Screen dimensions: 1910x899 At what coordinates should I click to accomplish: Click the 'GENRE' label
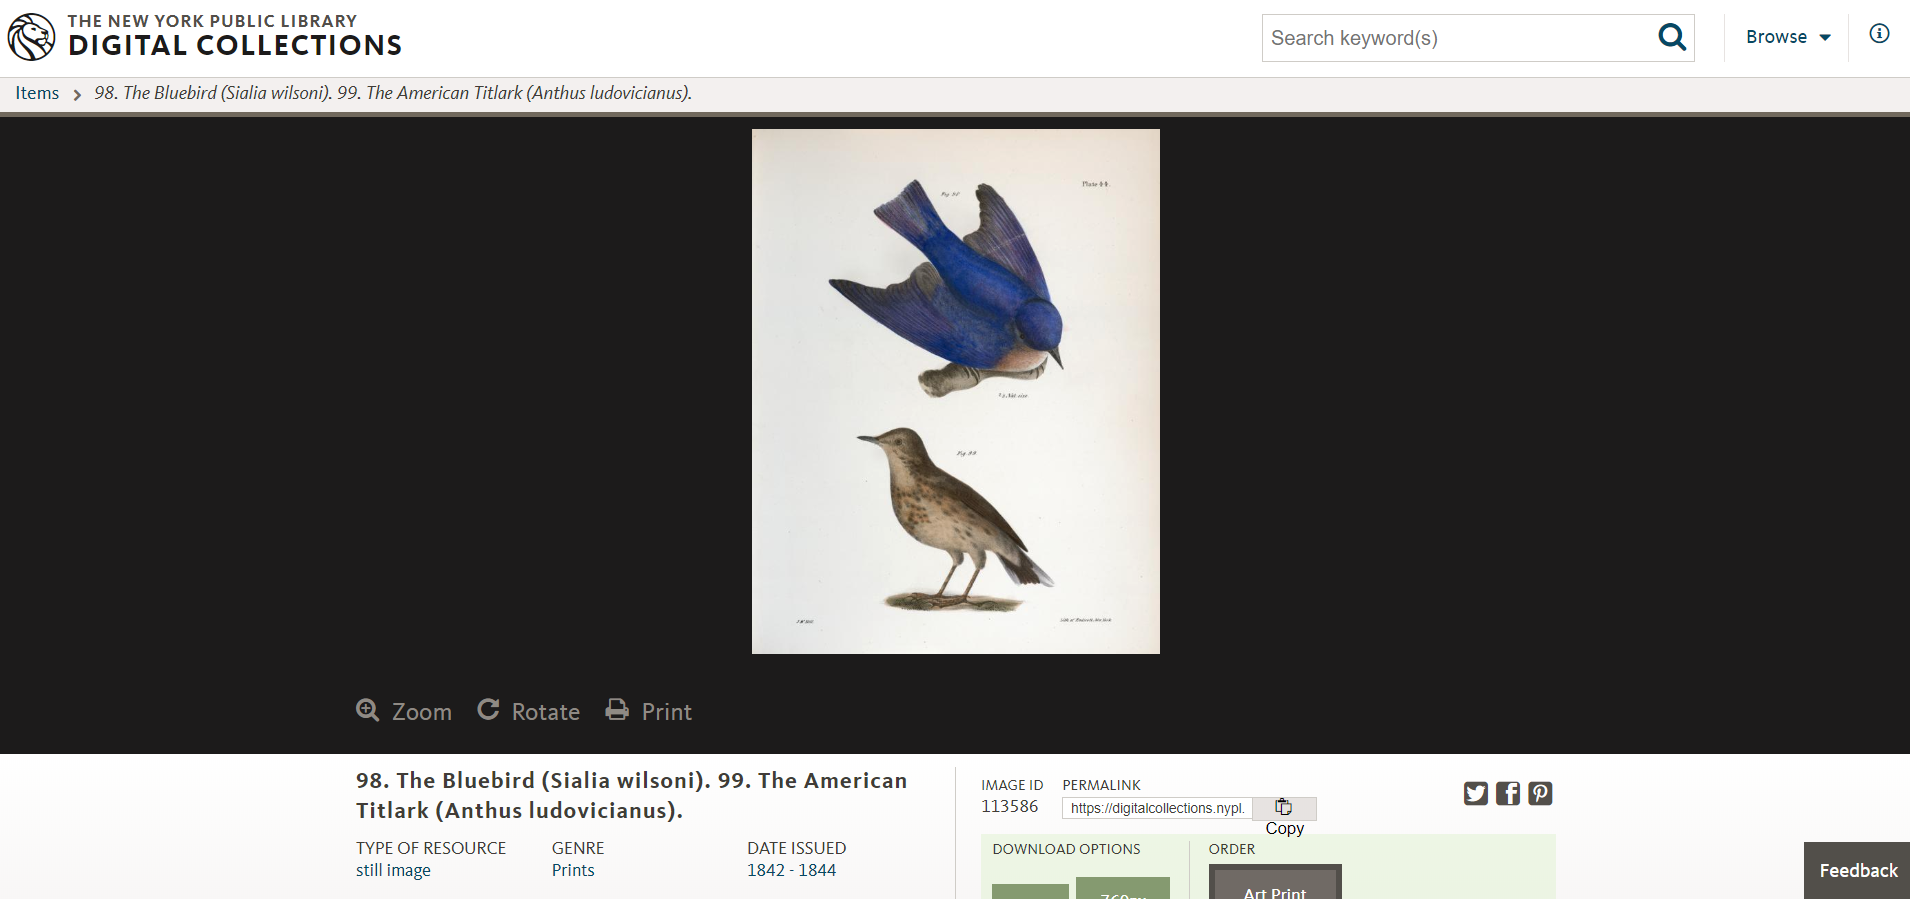point(578,848)
